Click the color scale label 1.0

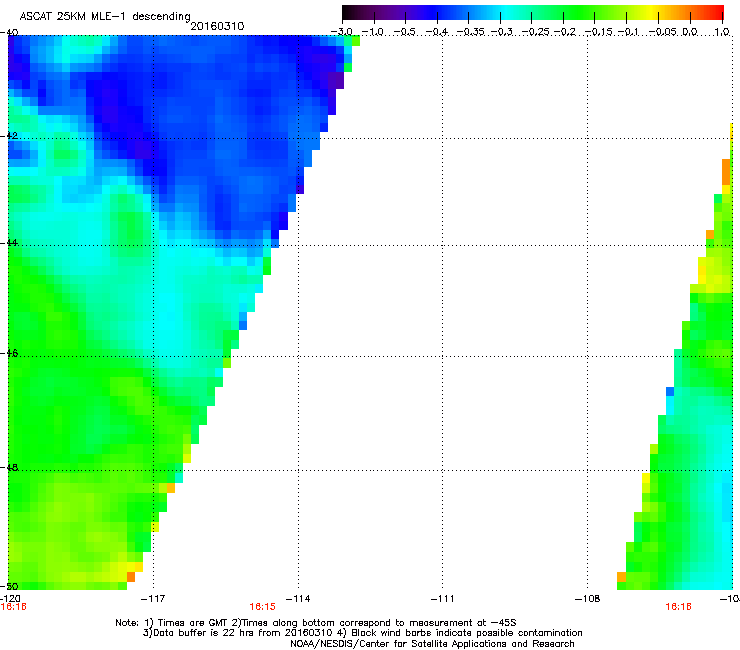722,32
